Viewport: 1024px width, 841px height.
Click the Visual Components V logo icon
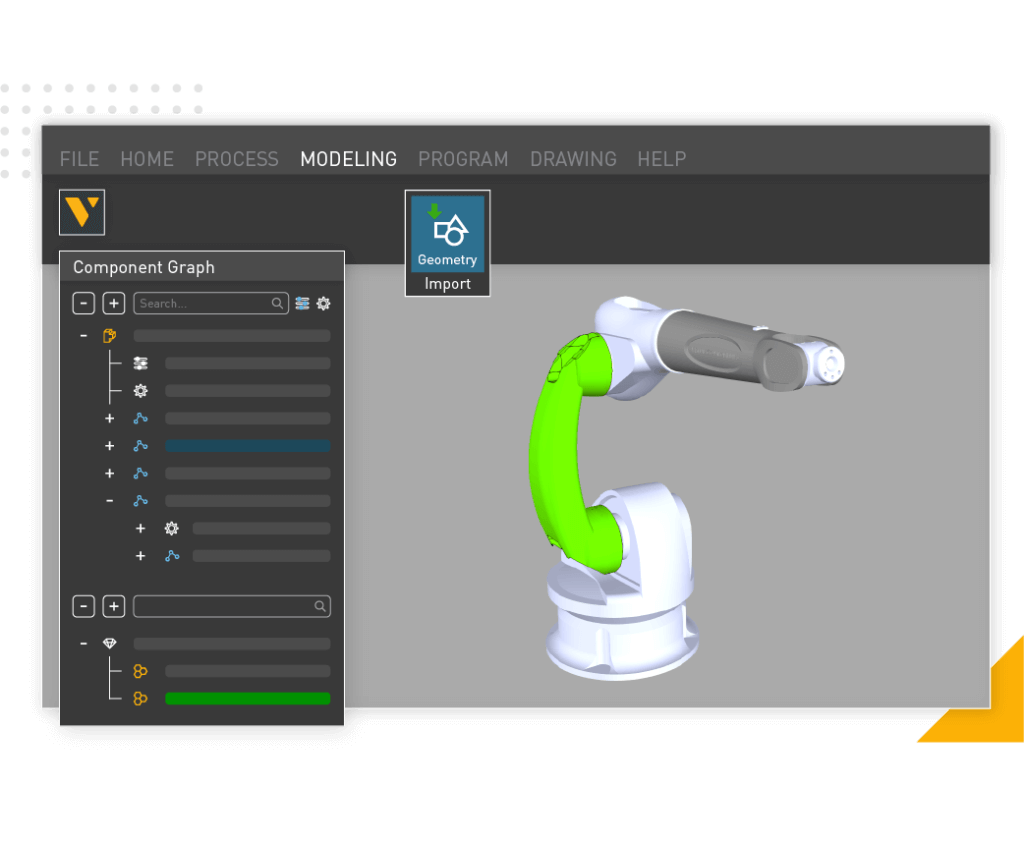82,212
